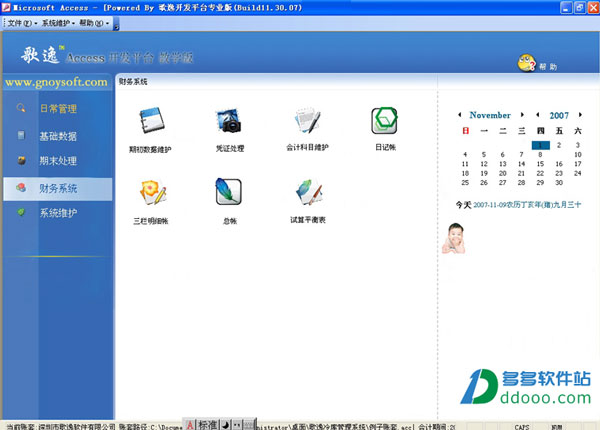Open the 帮助(H) menu
Viewport: 600px width, 430px height.
pos(94,23)
